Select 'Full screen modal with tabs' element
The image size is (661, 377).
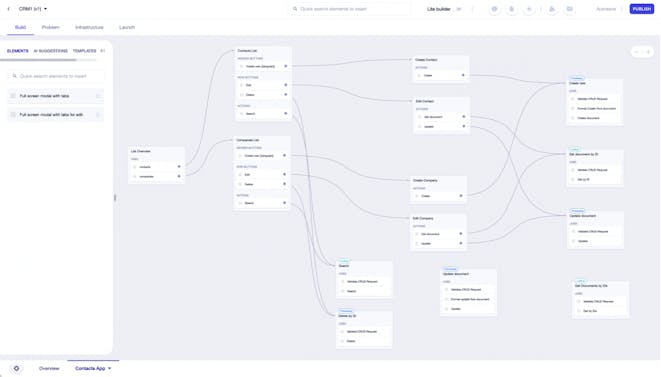pyautogui.click(x=56, y=96)
